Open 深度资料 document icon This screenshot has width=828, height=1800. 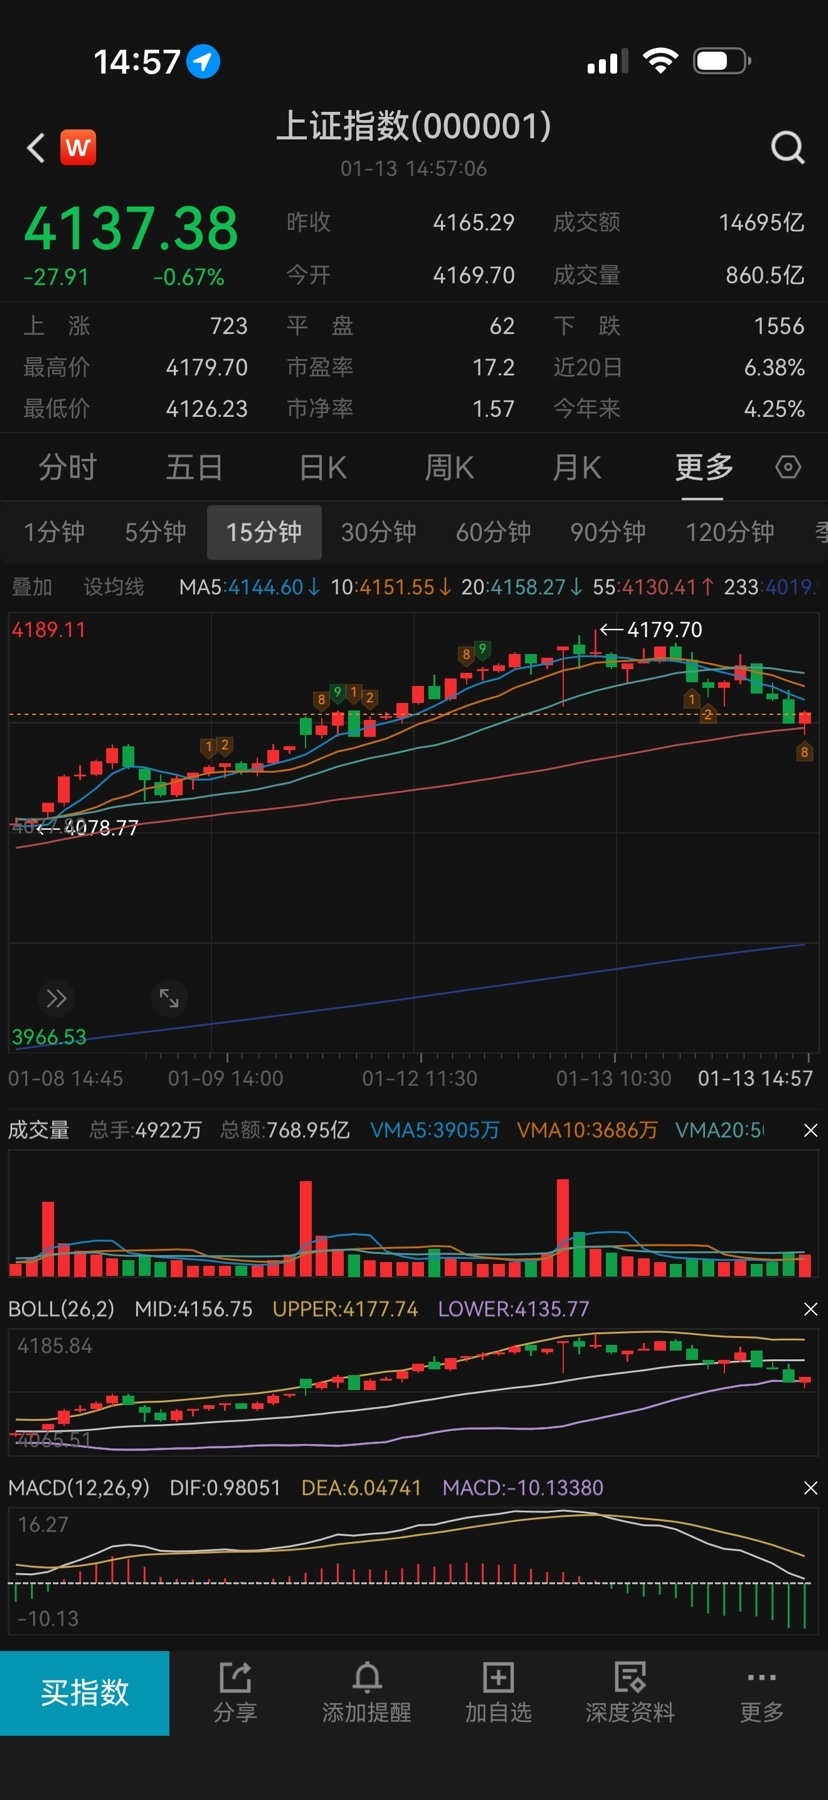click(x=630, y=1678)
